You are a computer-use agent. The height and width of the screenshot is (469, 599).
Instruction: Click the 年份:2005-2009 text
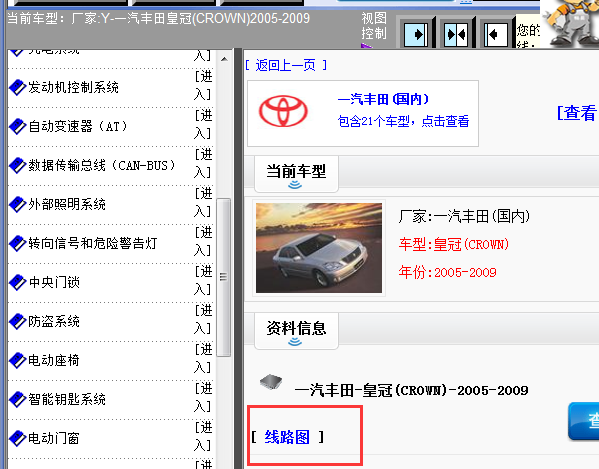click(447, 272)
